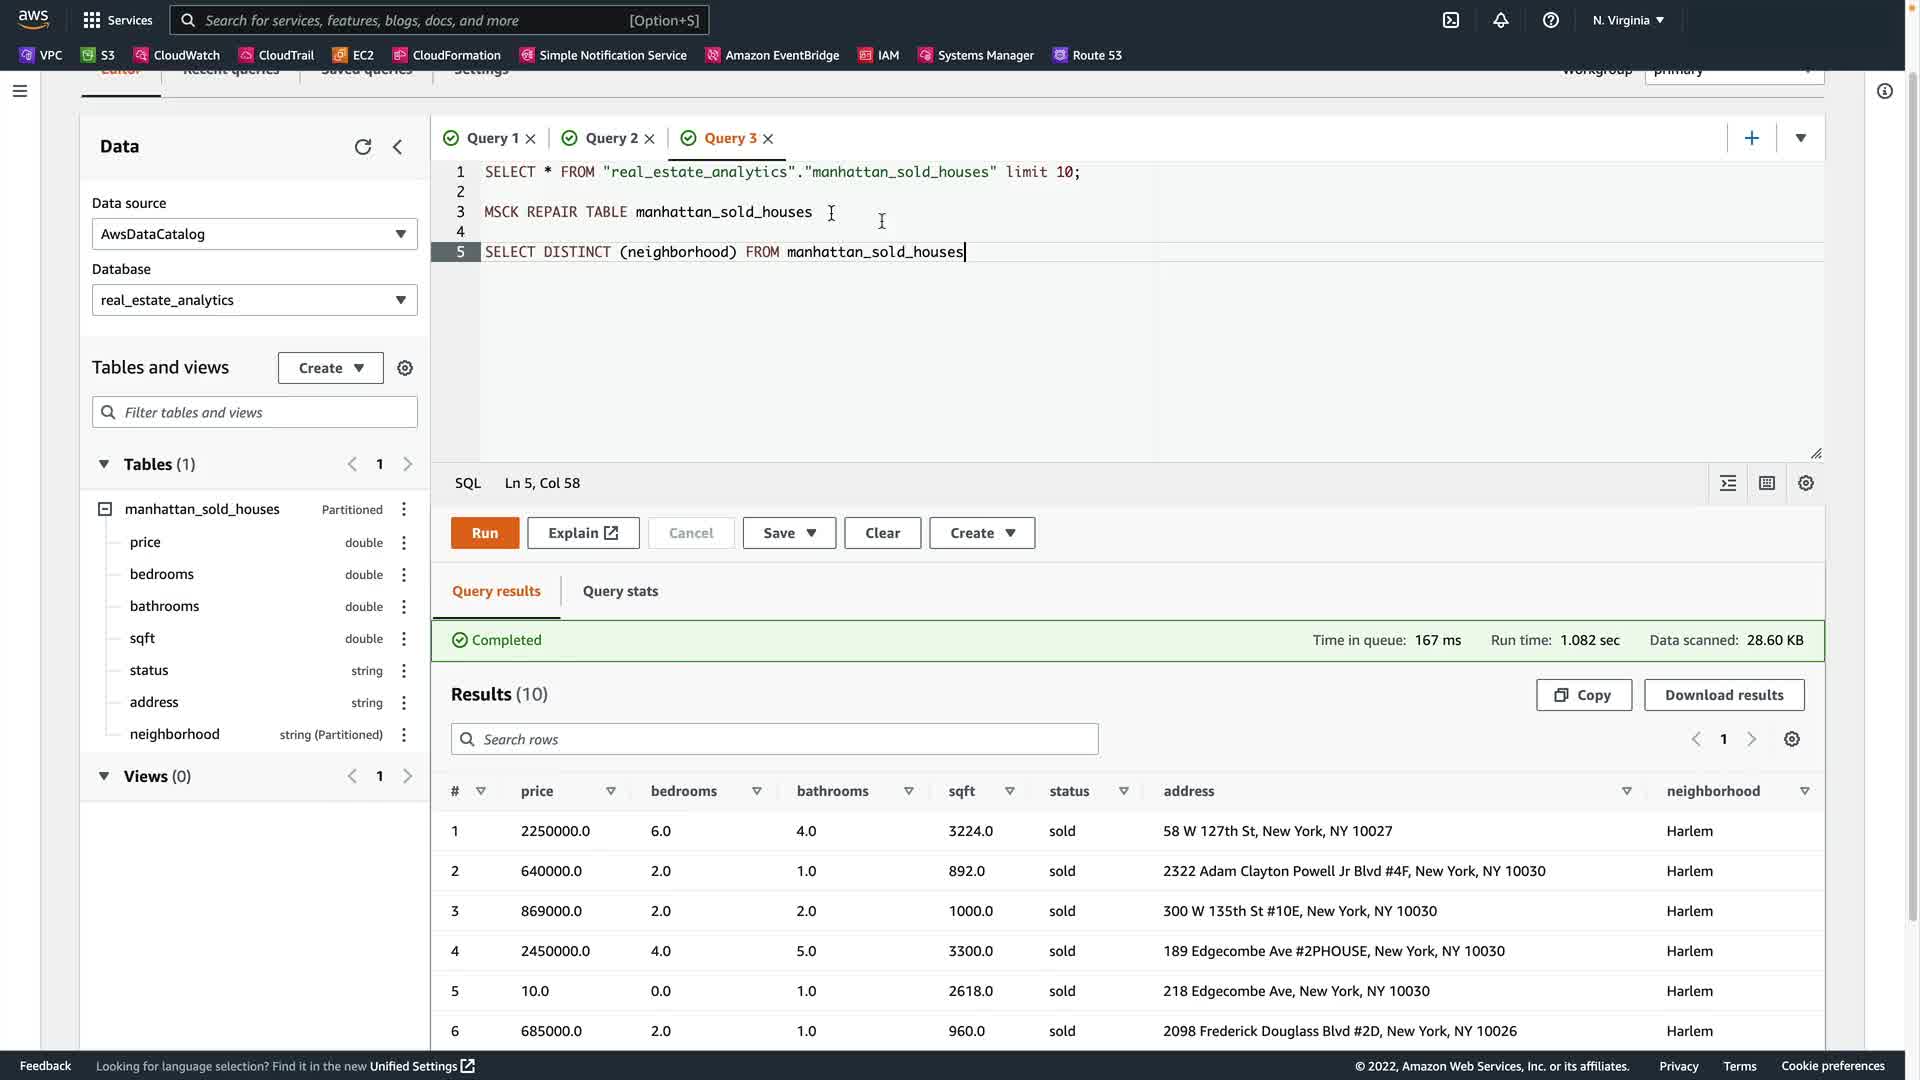Add a new query tab

pos(1751,139)
